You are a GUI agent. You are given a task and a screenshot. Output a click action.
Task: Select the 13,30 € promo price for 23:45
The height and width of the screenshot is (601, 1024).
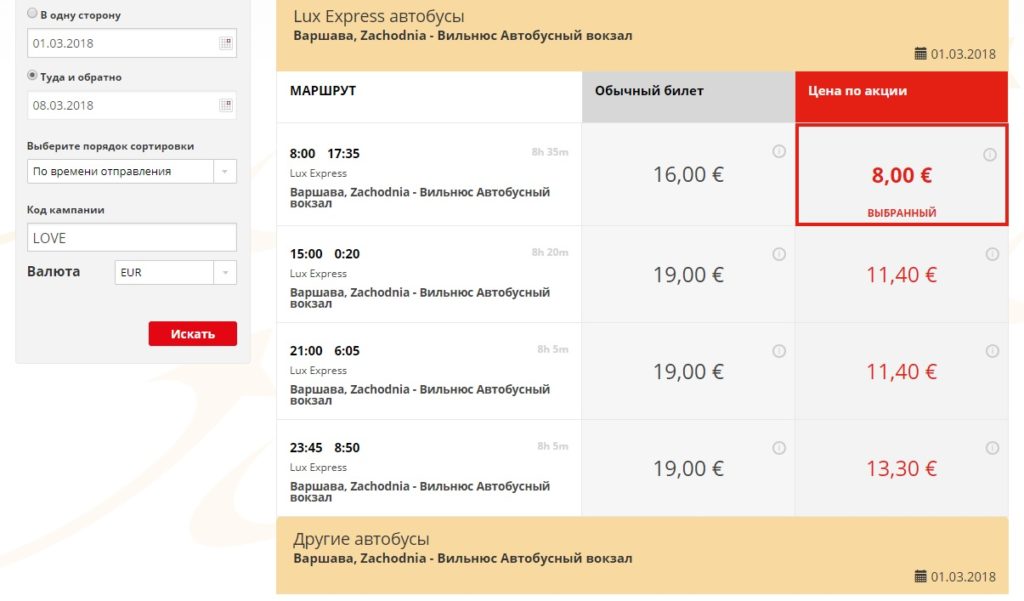901,468
